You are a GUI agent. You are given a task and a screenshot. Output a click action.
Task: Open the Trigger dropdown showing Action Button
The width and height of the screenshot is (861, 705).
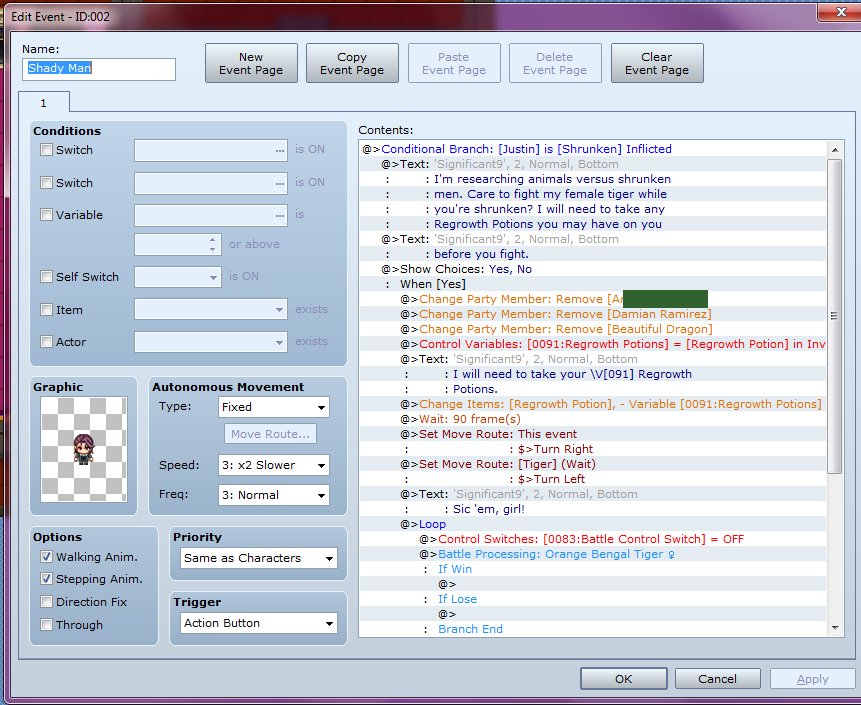[x=259, y=623]
